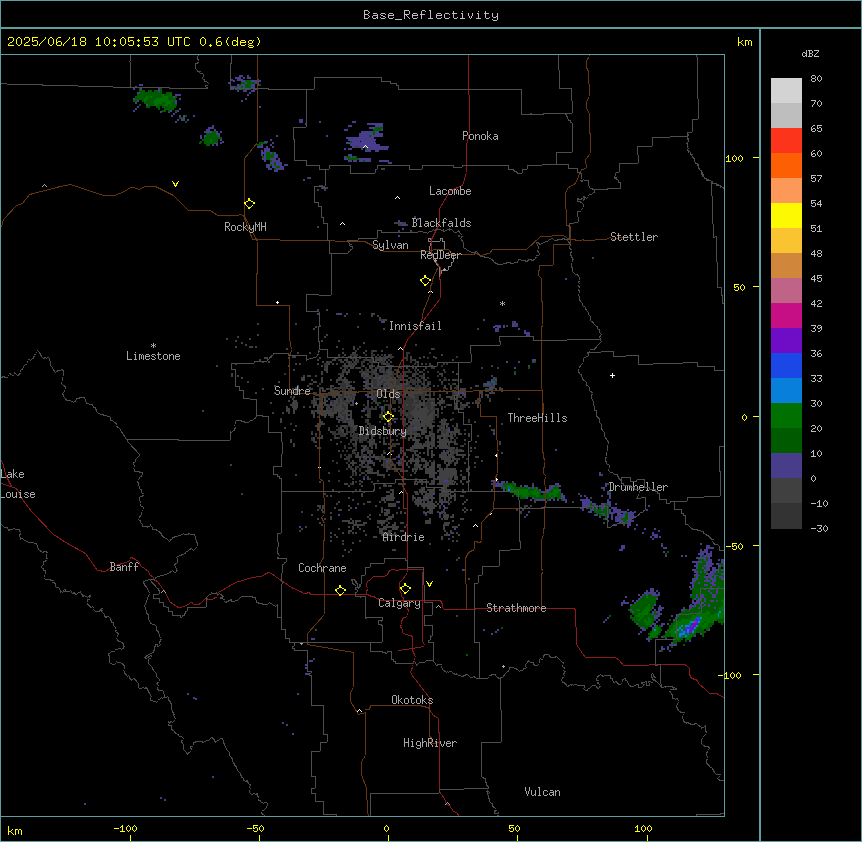This screenshot has height=842, width=862.
Task: Click the yellow diamond between Olds and Didsbury
Action: 388,416
